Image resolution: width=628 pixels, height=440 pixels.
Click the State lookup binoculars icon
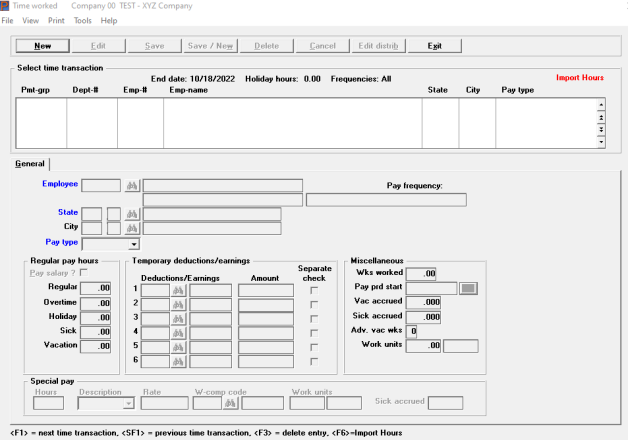(130, 214)
